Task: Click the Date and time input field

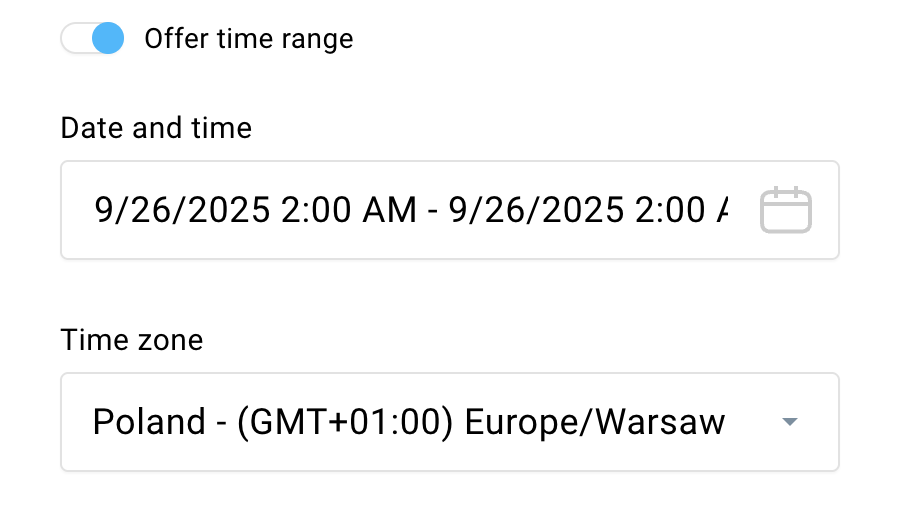Action: click(410, 211)
